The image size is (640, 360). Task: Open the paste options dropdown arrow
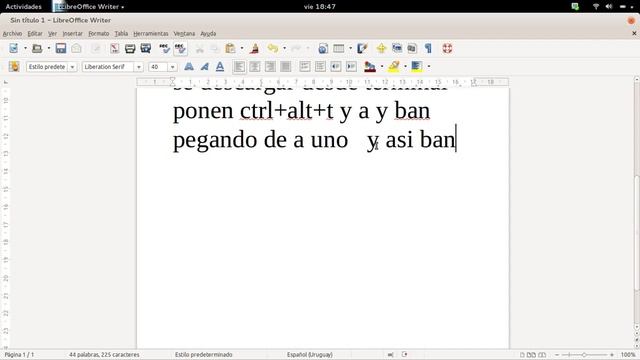point(242,48)
